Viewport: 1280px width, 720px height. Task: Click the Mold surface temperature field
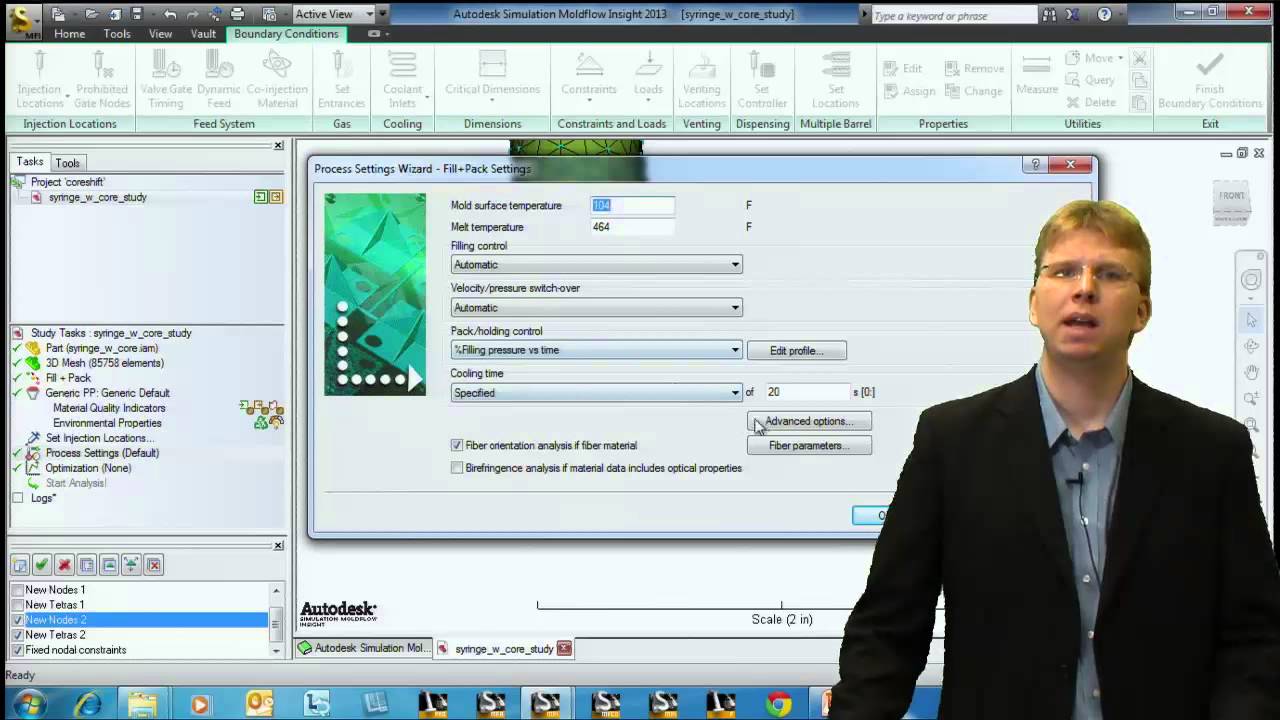(632, 206)
